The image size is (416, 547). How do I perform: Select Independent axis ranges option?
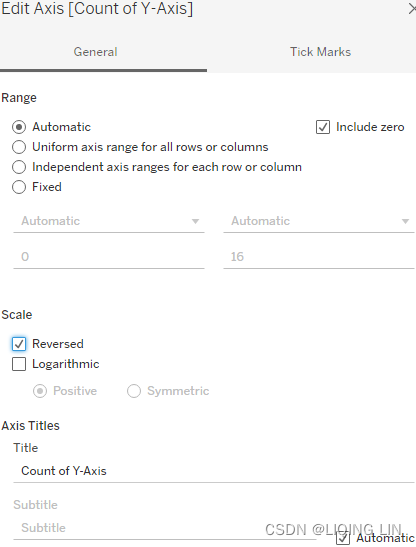(x=19, y=167)
